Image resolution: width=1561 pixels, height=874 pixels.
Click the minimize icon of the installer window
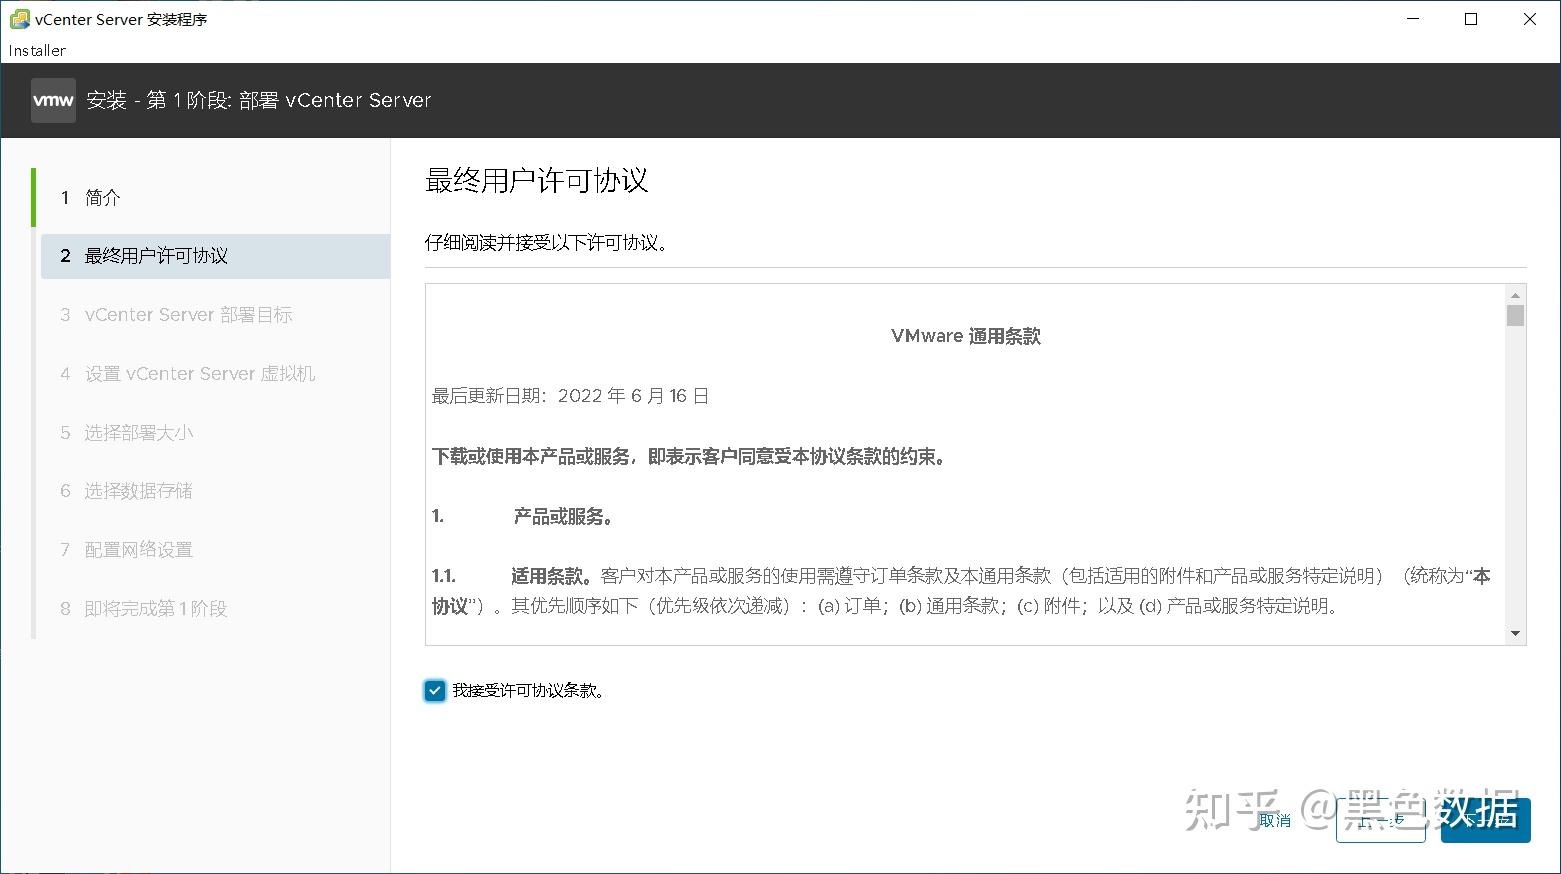click(x=1413, y=18)
